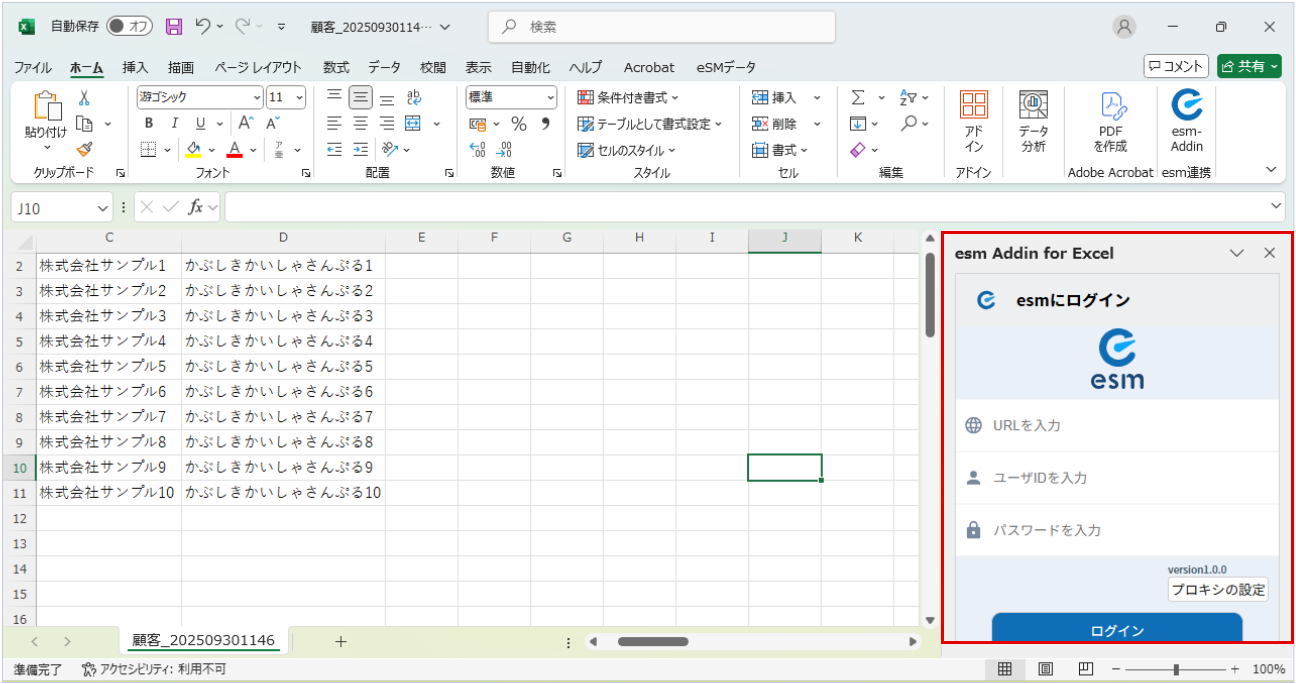The image size is (1296, 684).
Task: Switch to Page Break Preview icon
Action: (x=1085, y=669)
